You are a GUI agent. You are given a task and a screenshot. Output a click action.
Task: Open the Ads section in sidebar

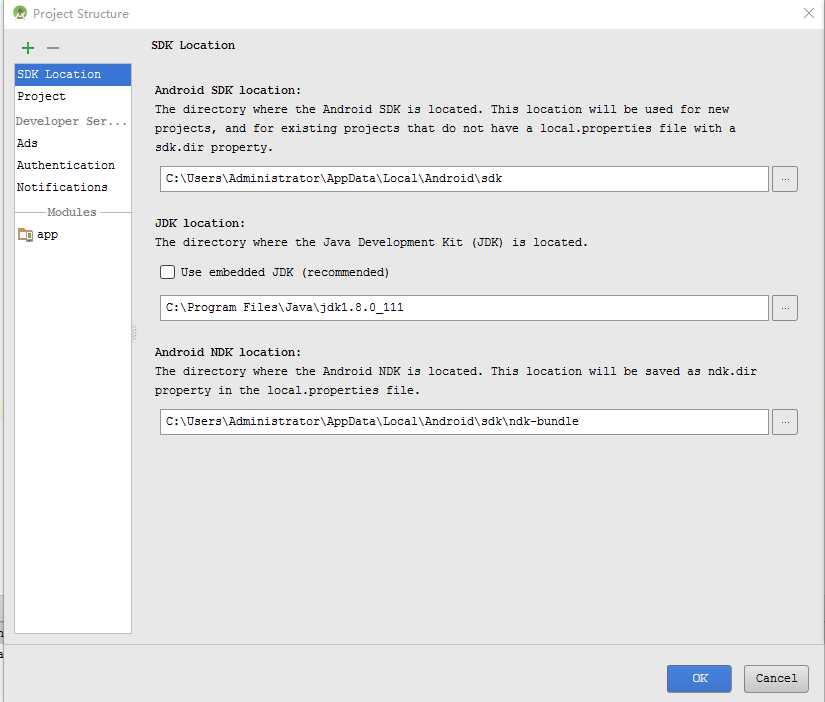(73, 143)
